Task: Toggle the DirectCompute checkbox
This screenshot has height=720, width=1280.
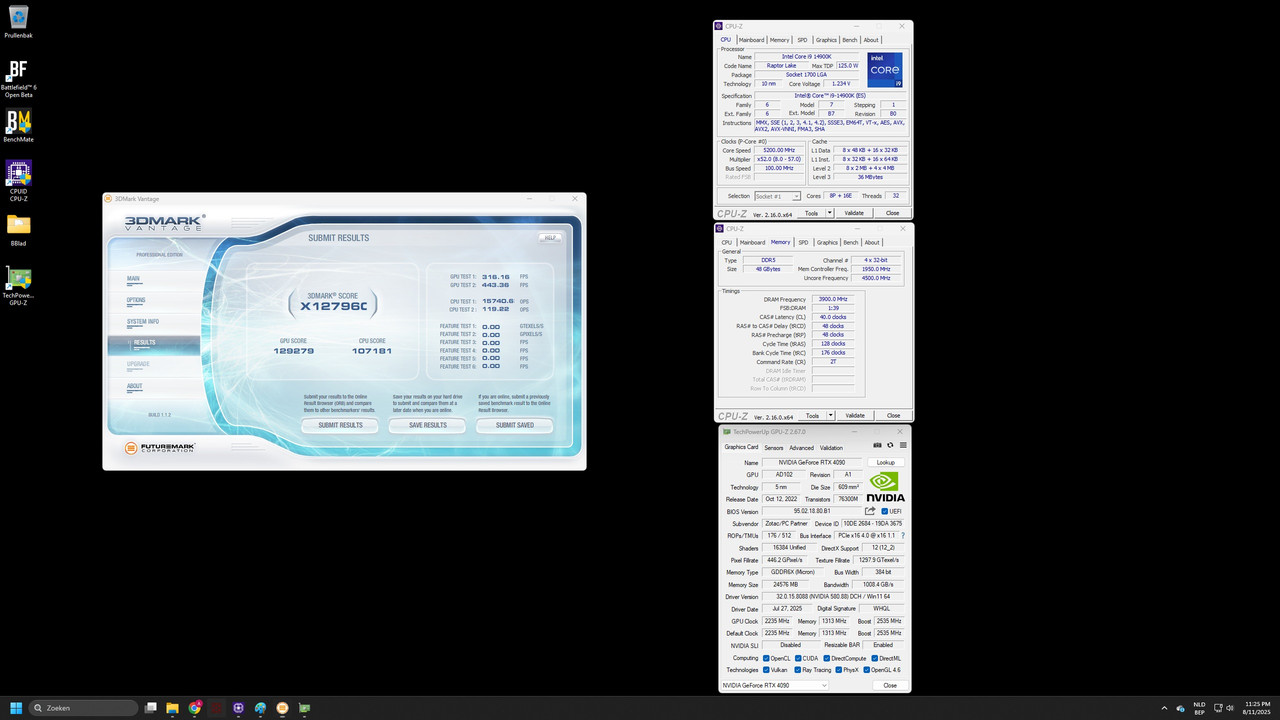Action: 827,658
